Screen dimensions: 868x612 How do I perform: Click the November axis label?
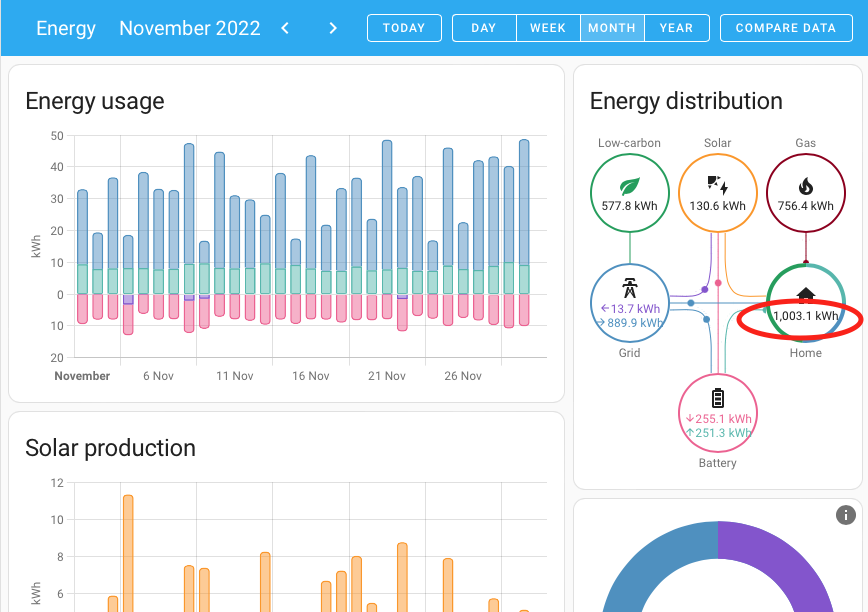82,376
